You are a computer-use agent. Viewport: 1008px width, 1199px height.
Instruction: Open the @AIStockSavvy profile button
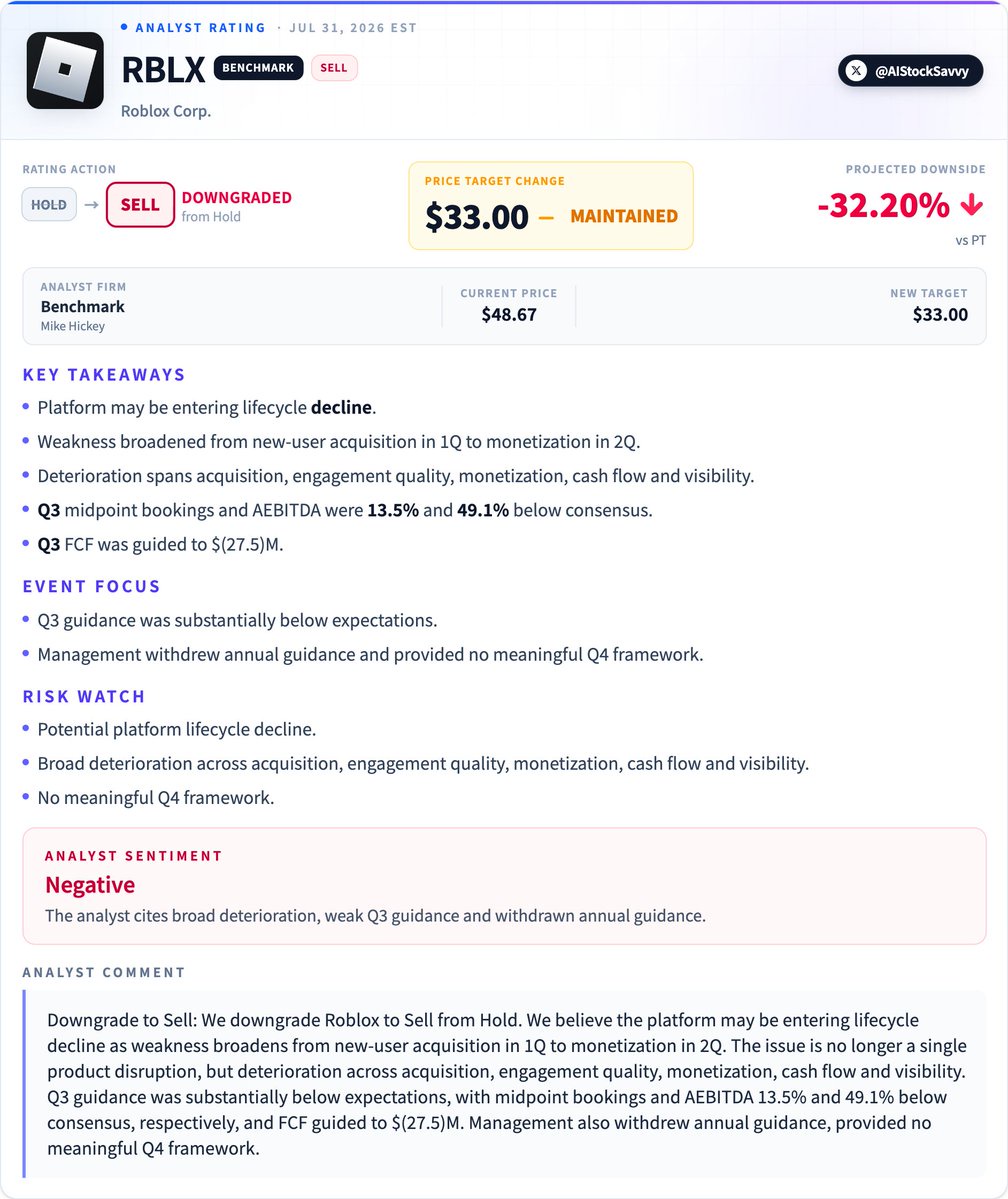(x=910, y=71)
